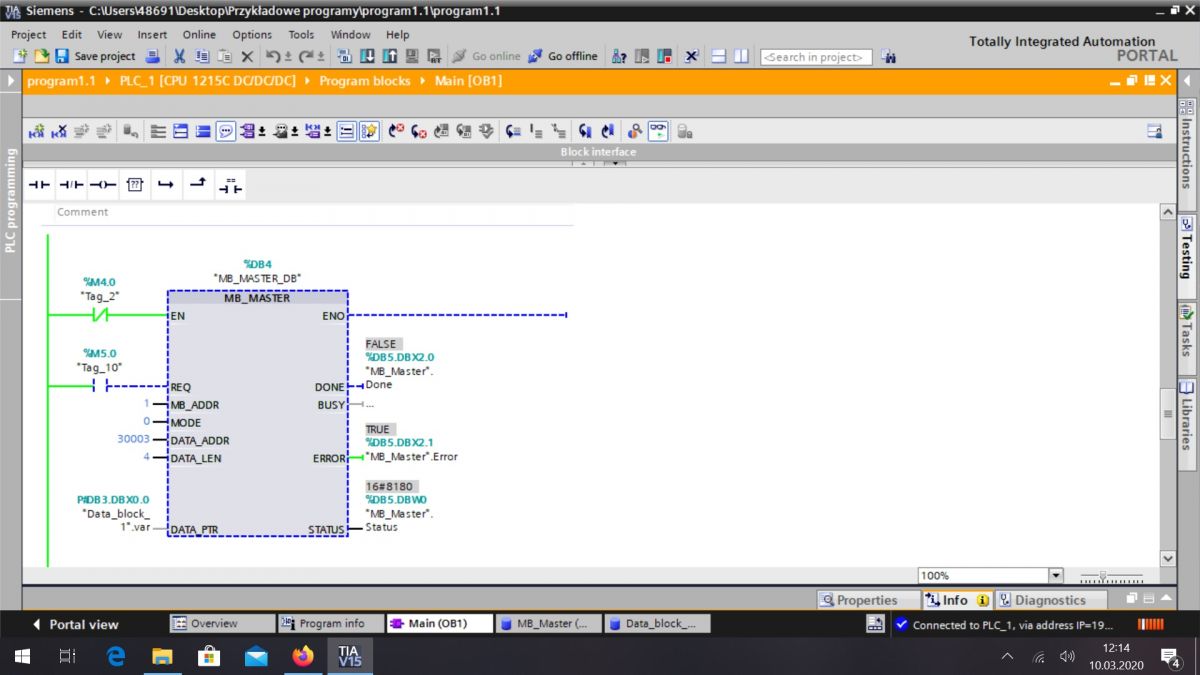Image resolution: width=1200 pixels, height=675 pixels.
Task: Click the network Comment field
Action: click(313, 212)
